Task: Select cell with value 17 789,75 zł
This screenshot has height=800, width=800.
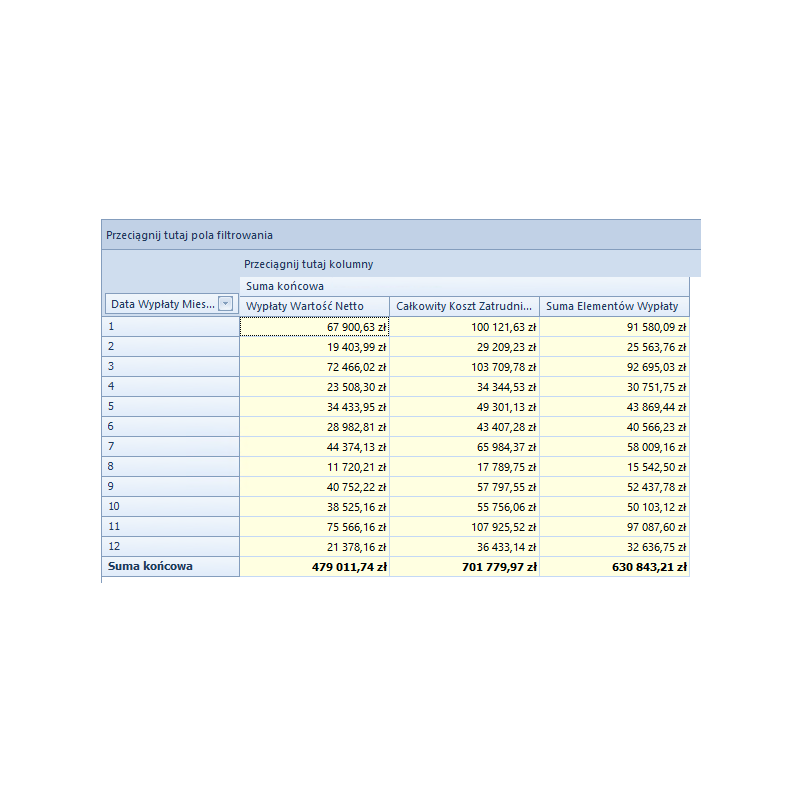Action: pos(464,466)
